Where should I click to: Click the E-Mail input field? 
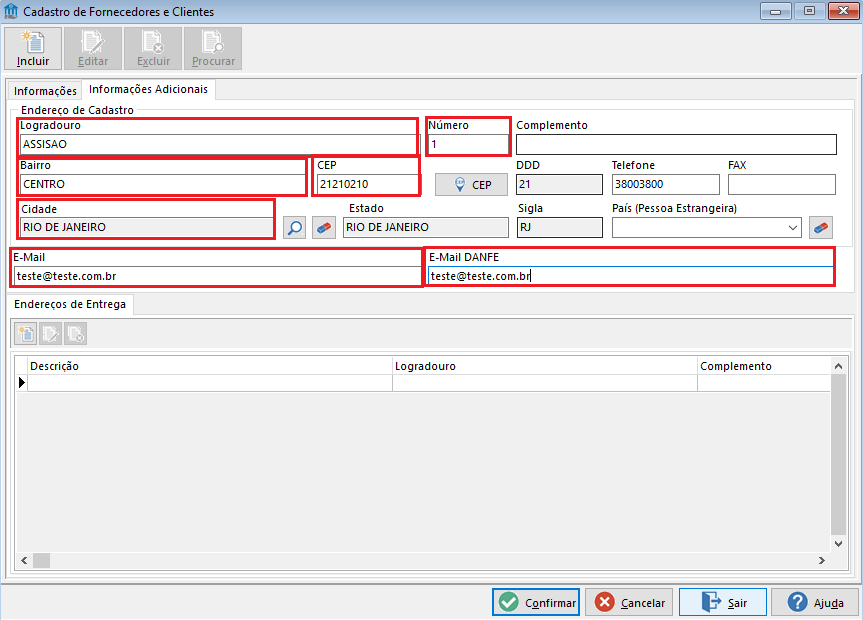[x=217, y=276]
